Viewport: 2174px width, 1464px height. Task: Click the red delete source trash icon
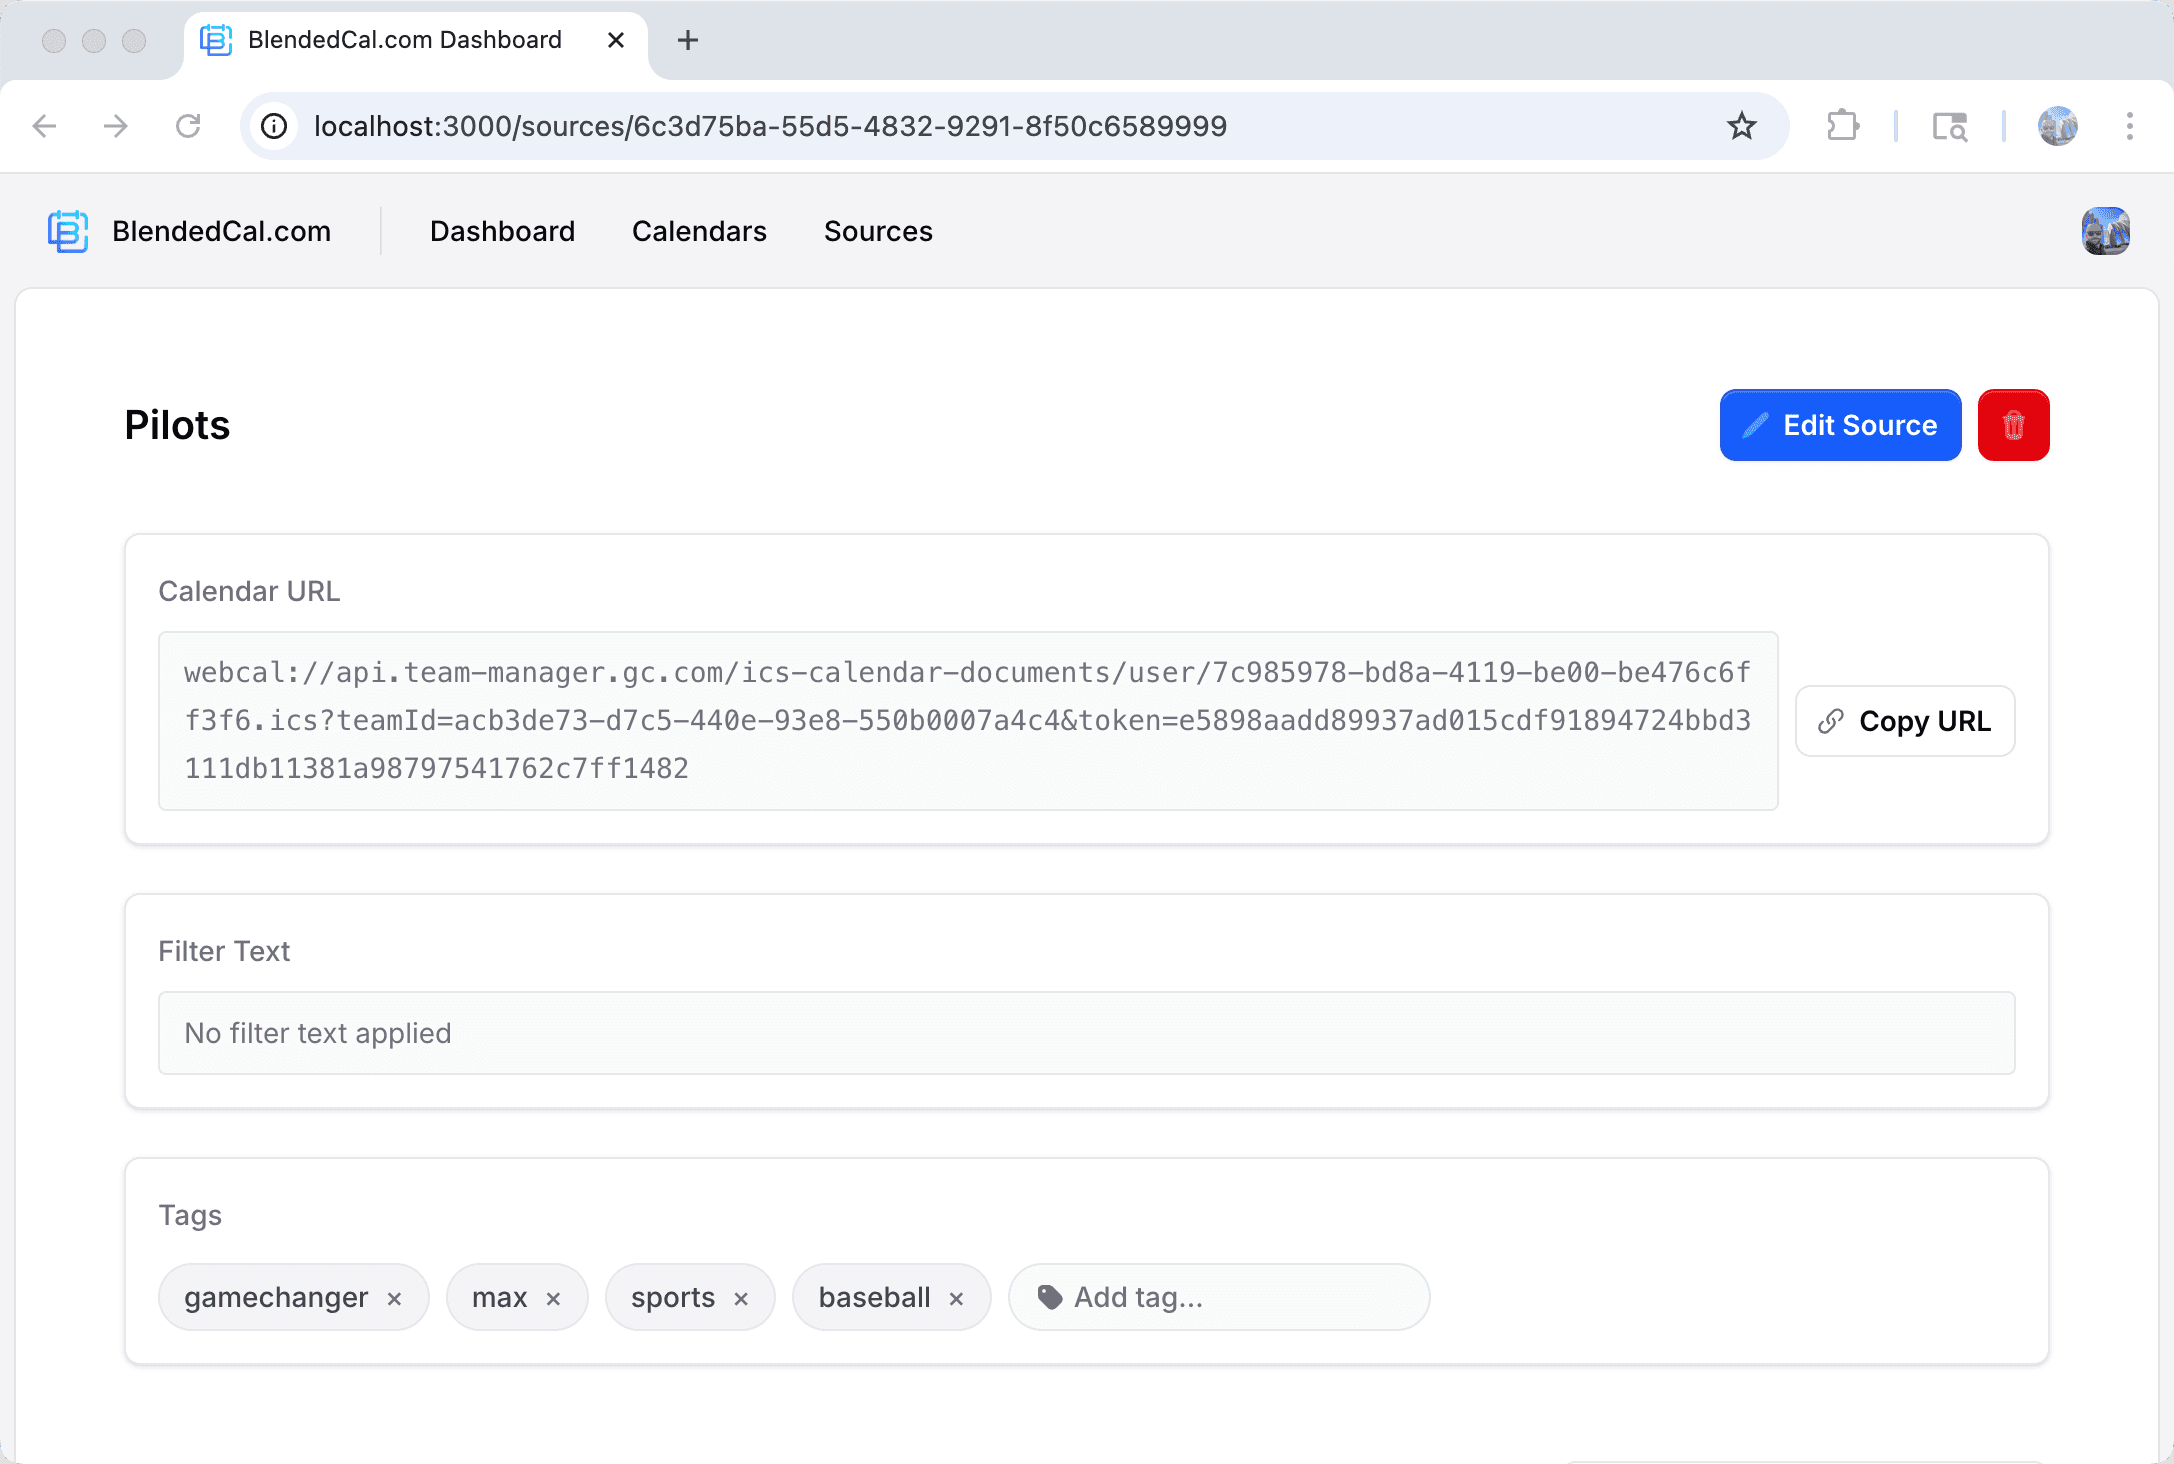[x=2013, y=425]
